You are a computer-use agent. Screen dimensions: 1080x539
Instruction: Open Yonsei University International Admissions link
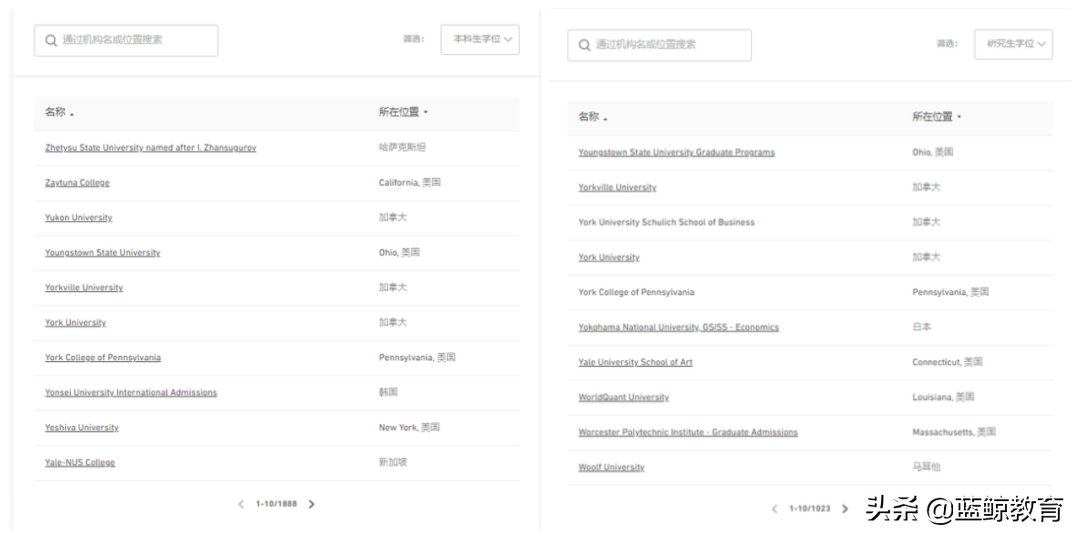pos(131,393)
